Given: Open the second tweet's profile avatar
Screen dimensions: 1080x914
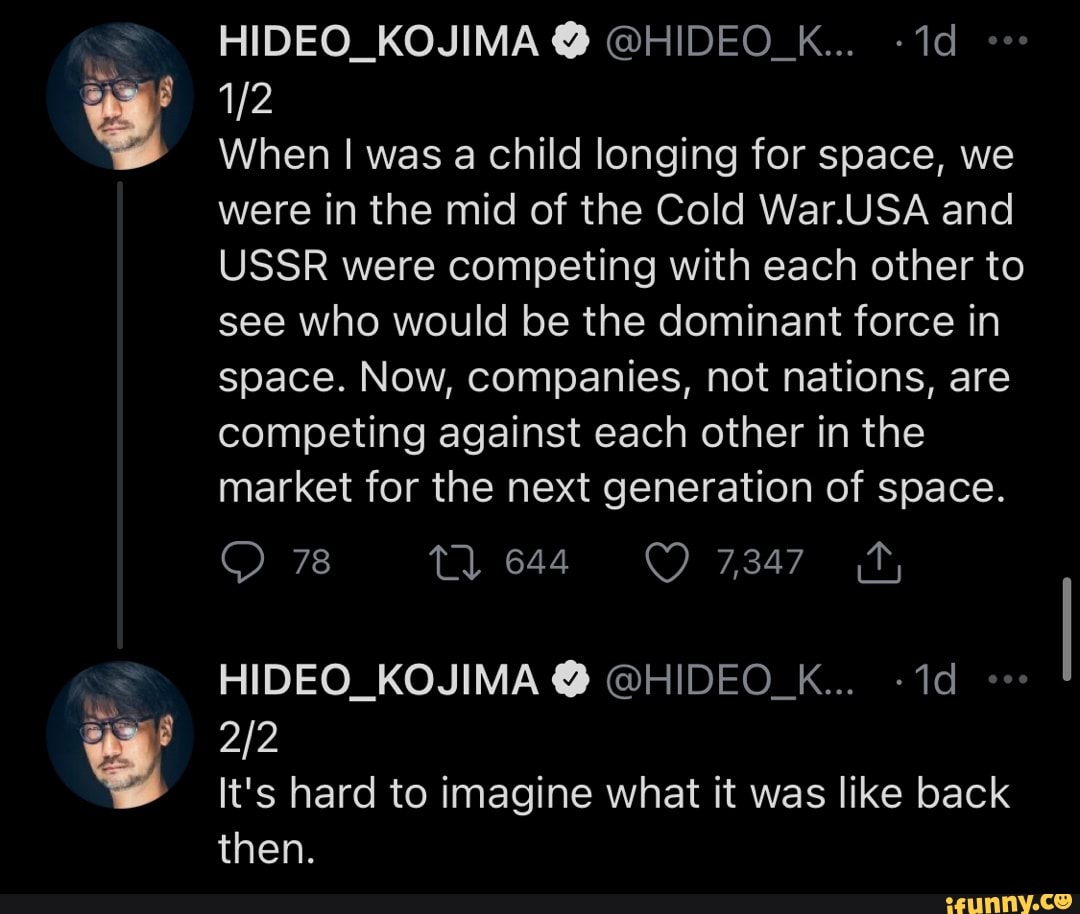Looking at the screenshot, I should pyautogui.click(x=119, y=733).
